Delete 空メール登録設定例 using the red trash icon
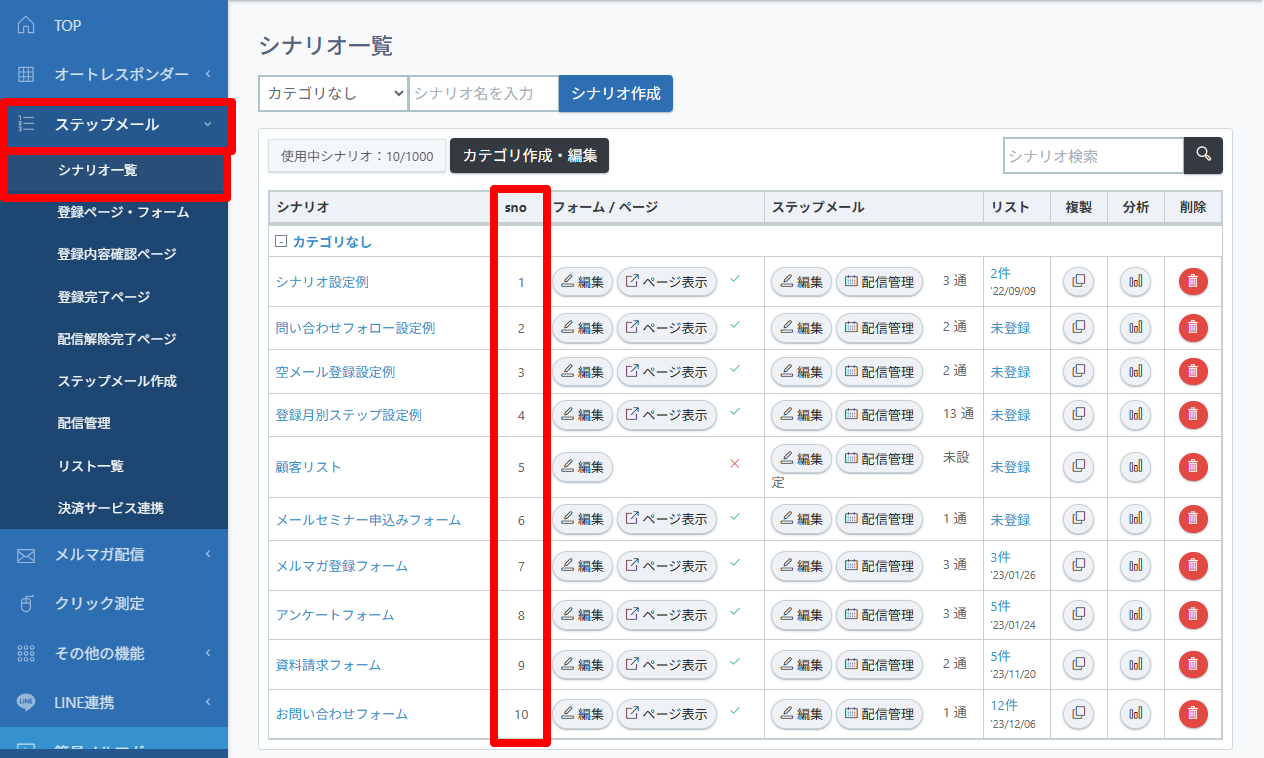 click(x=1192, y=371)
